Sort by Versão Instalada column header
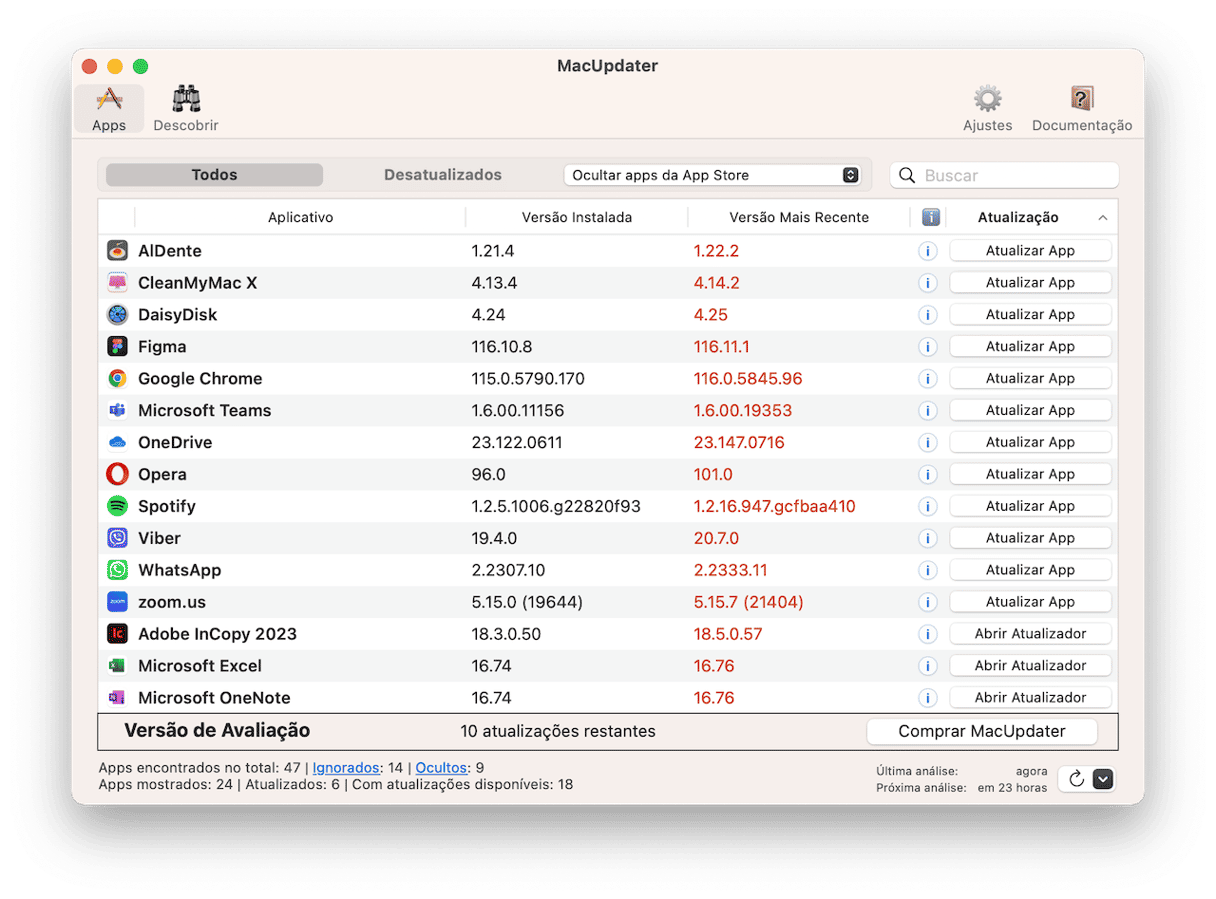 [x=577, y=217]
